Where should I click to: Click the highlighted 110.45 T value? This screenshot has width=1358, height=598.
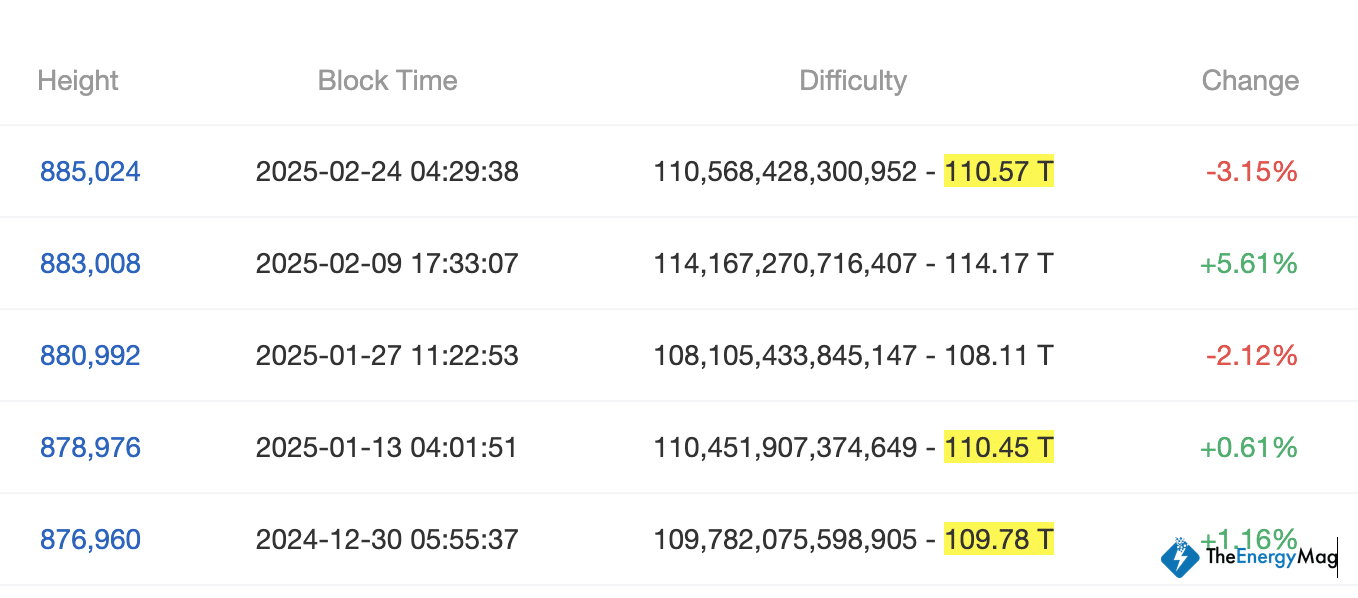(x=998, y=448)
